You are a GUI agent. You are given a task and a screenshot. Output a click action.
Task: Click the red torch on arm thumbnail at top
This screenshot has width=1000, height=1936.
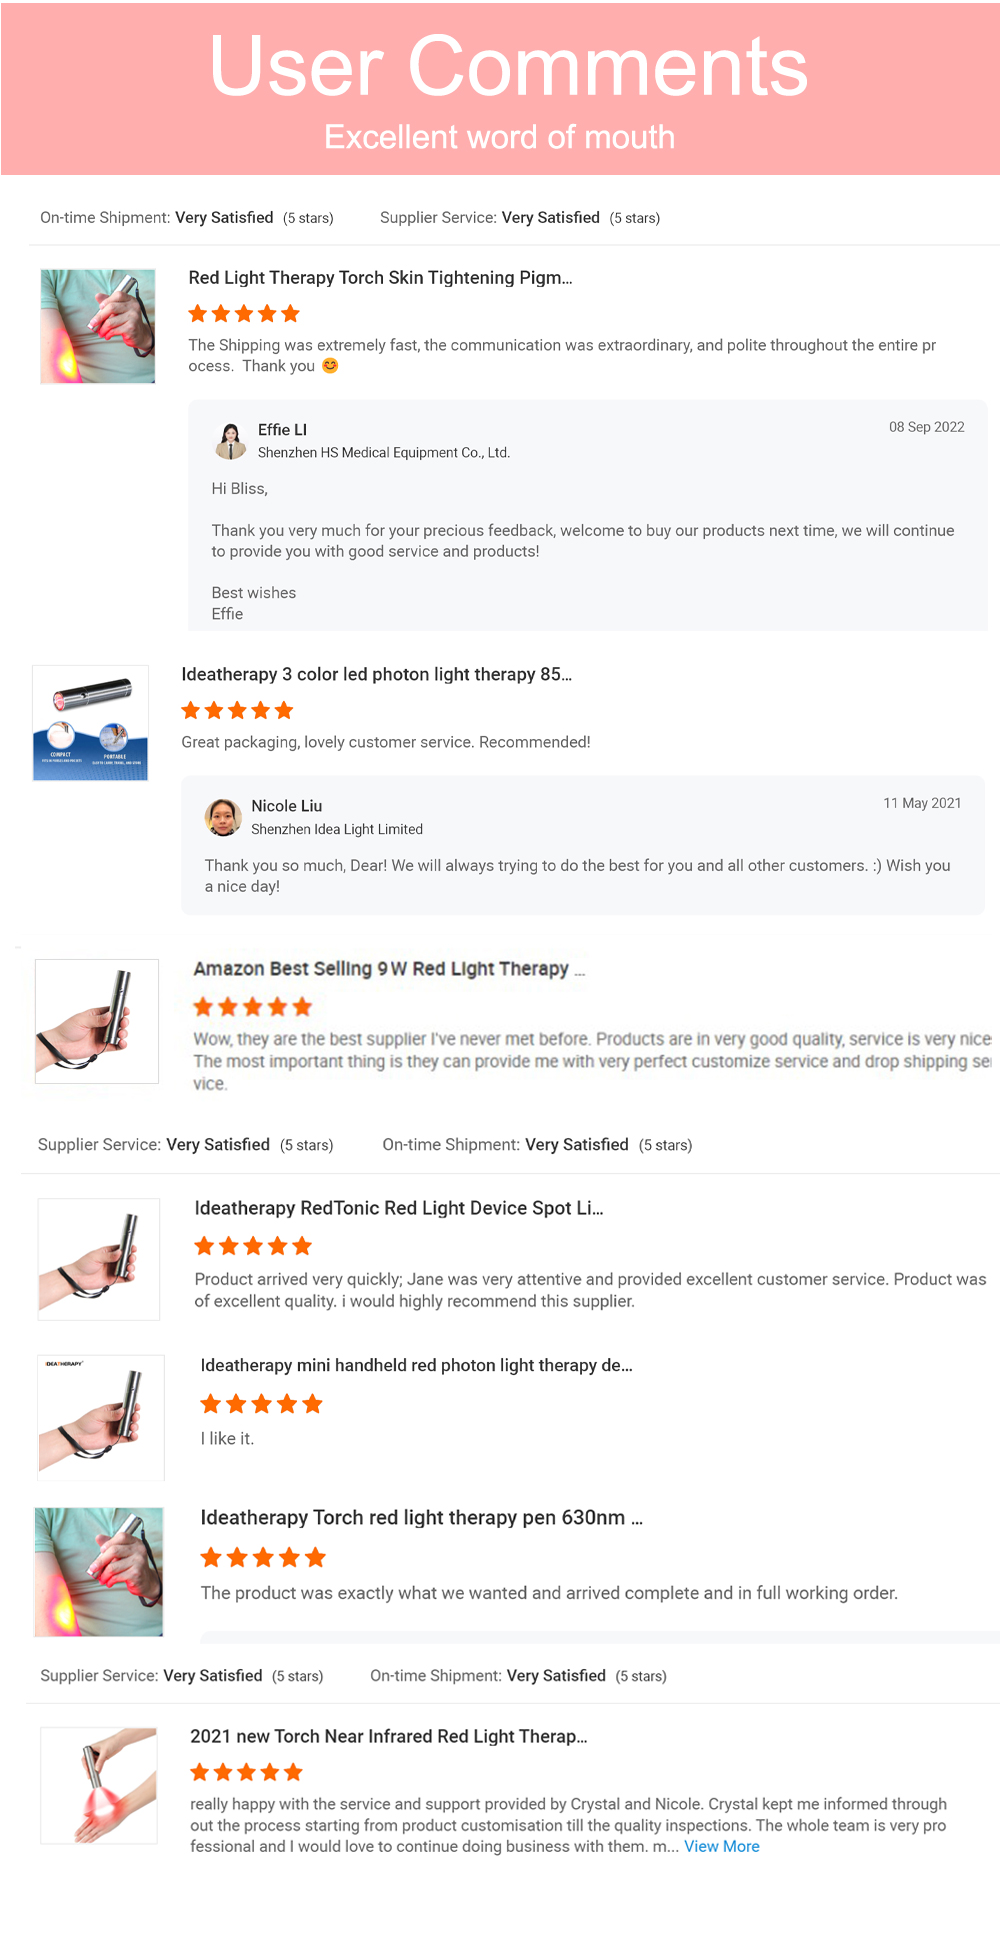tap(98, 326)
